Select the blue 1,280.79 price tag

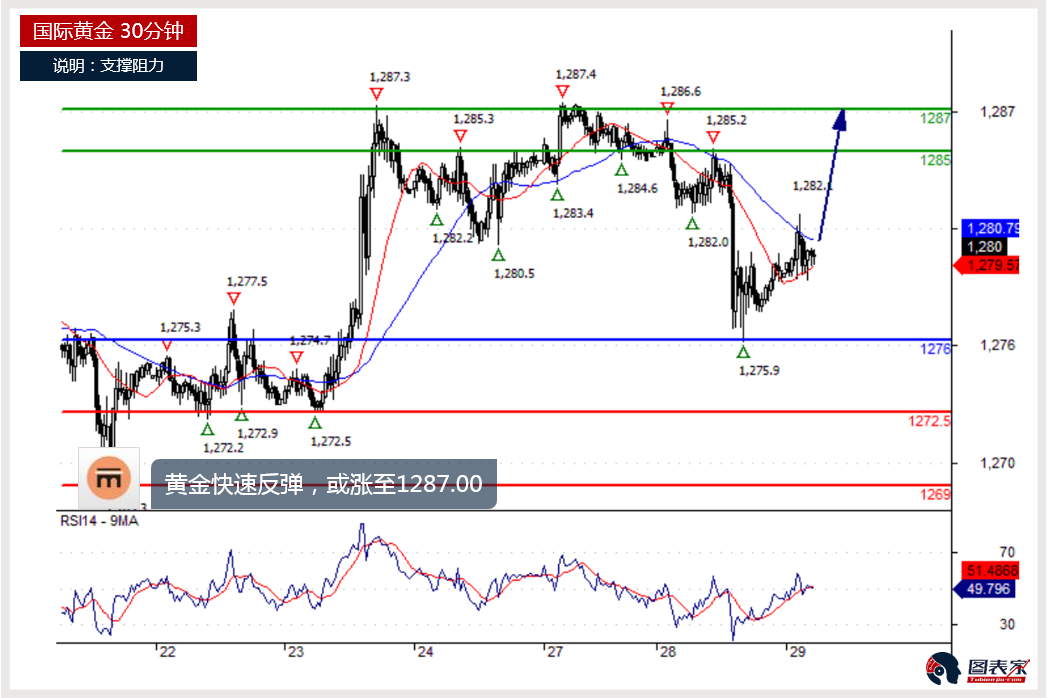pos(990,228)
